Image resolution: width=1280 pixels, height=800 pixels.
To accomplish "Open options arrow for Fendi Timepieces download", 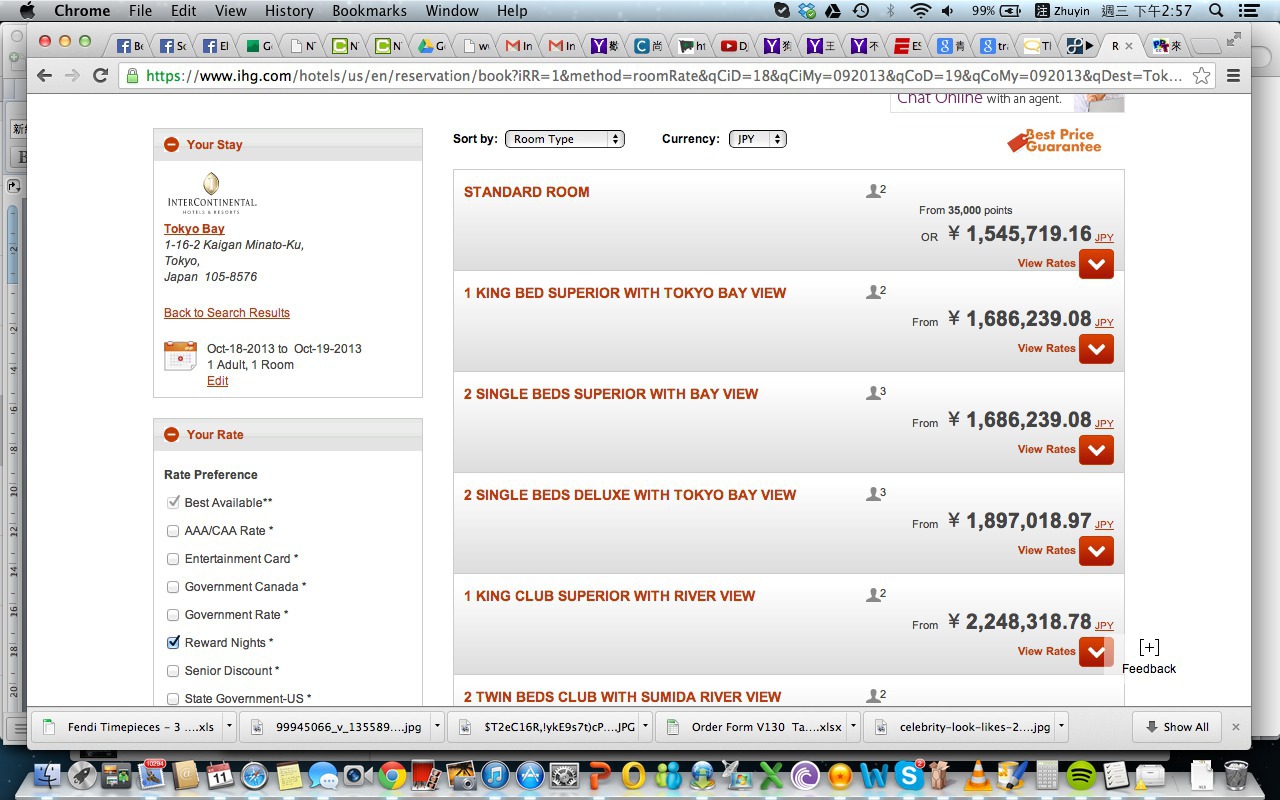I will (x=229, y=727).
